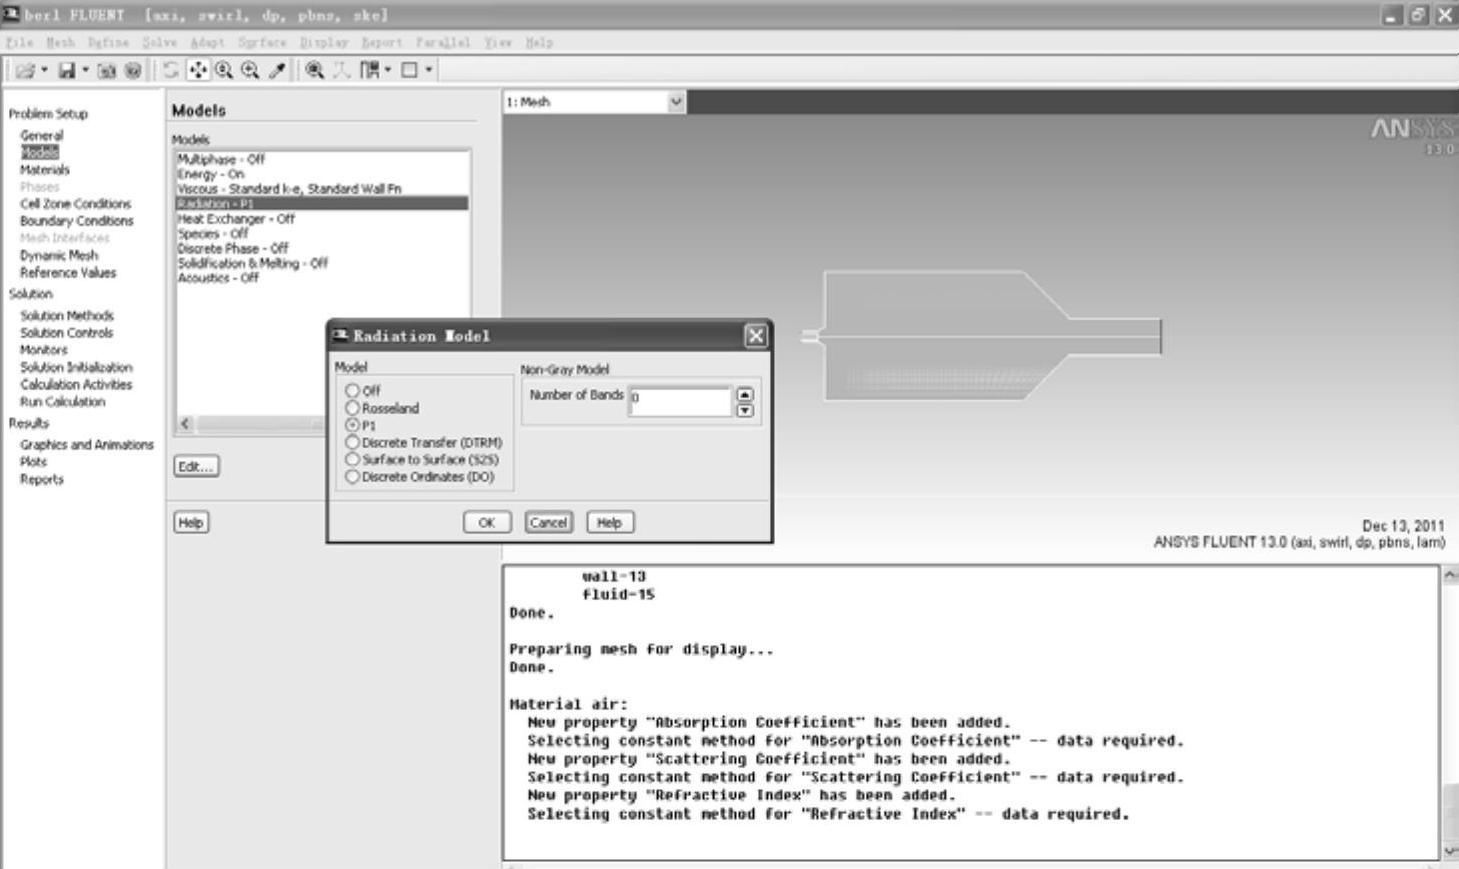The image size is (1459, 869).
Task: Open the Define menu
Action: point(108,43)
